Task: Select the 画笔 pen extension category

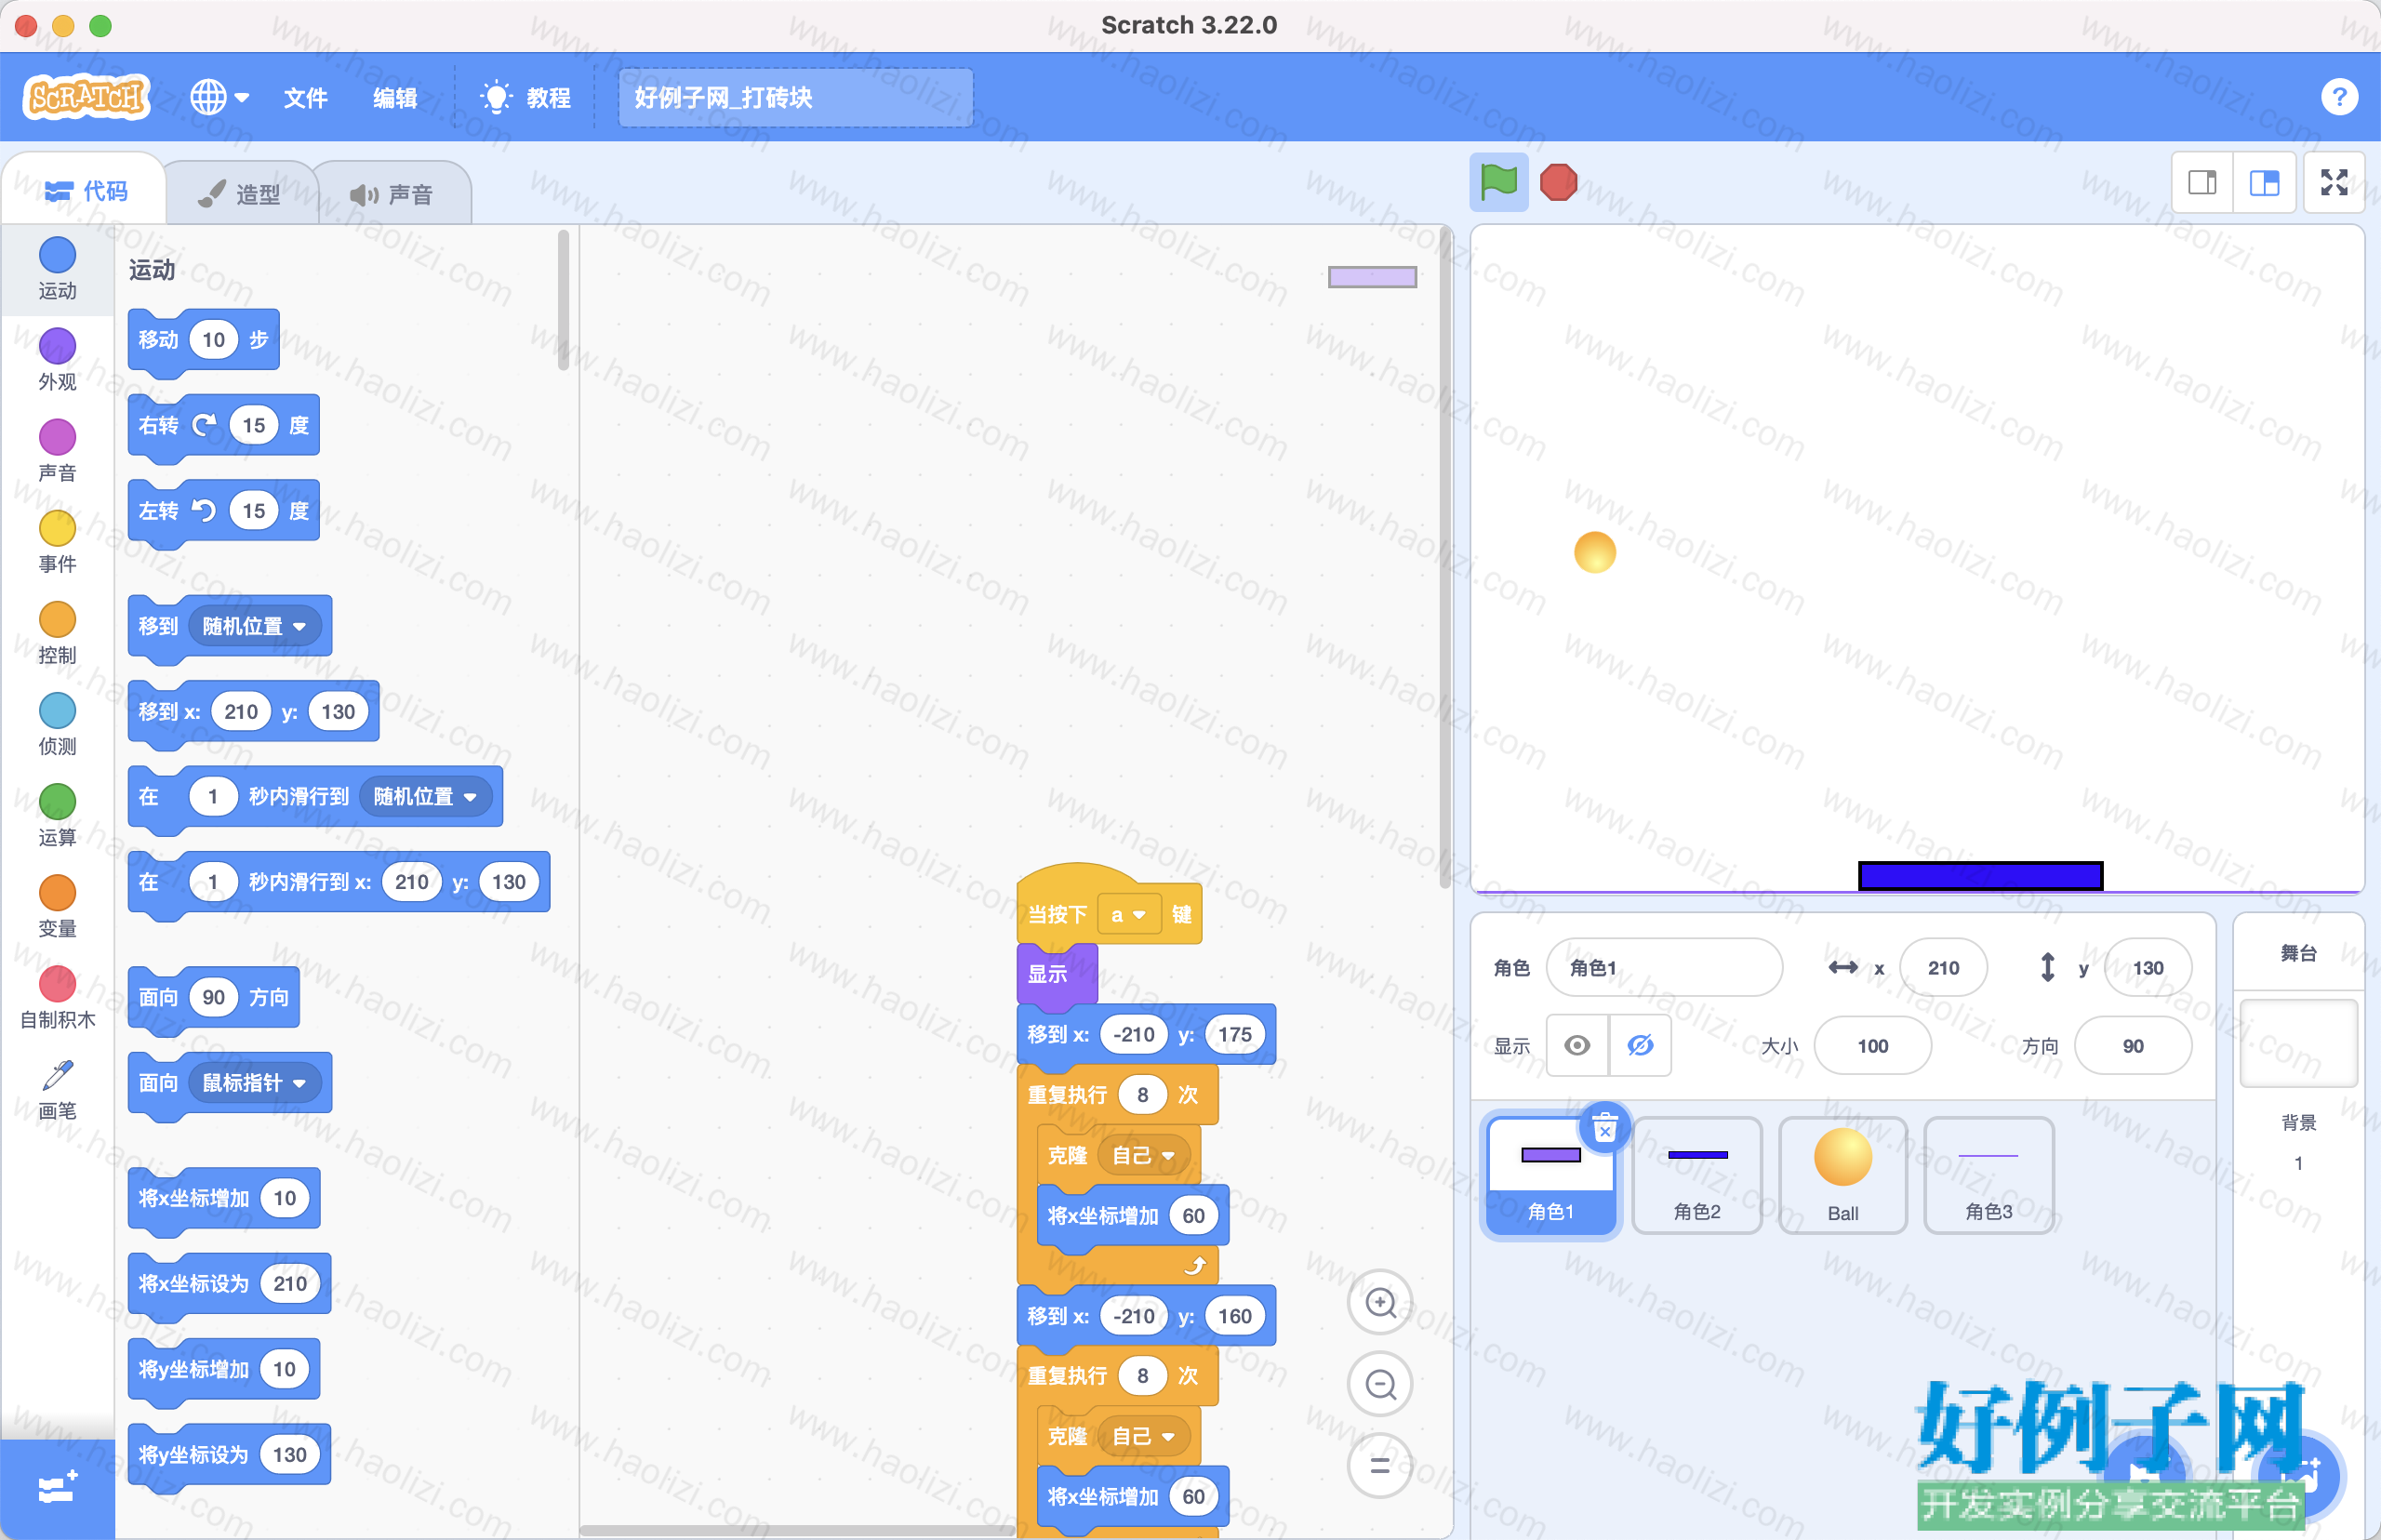Action: pyautogui.click(x=57, y=1090)
